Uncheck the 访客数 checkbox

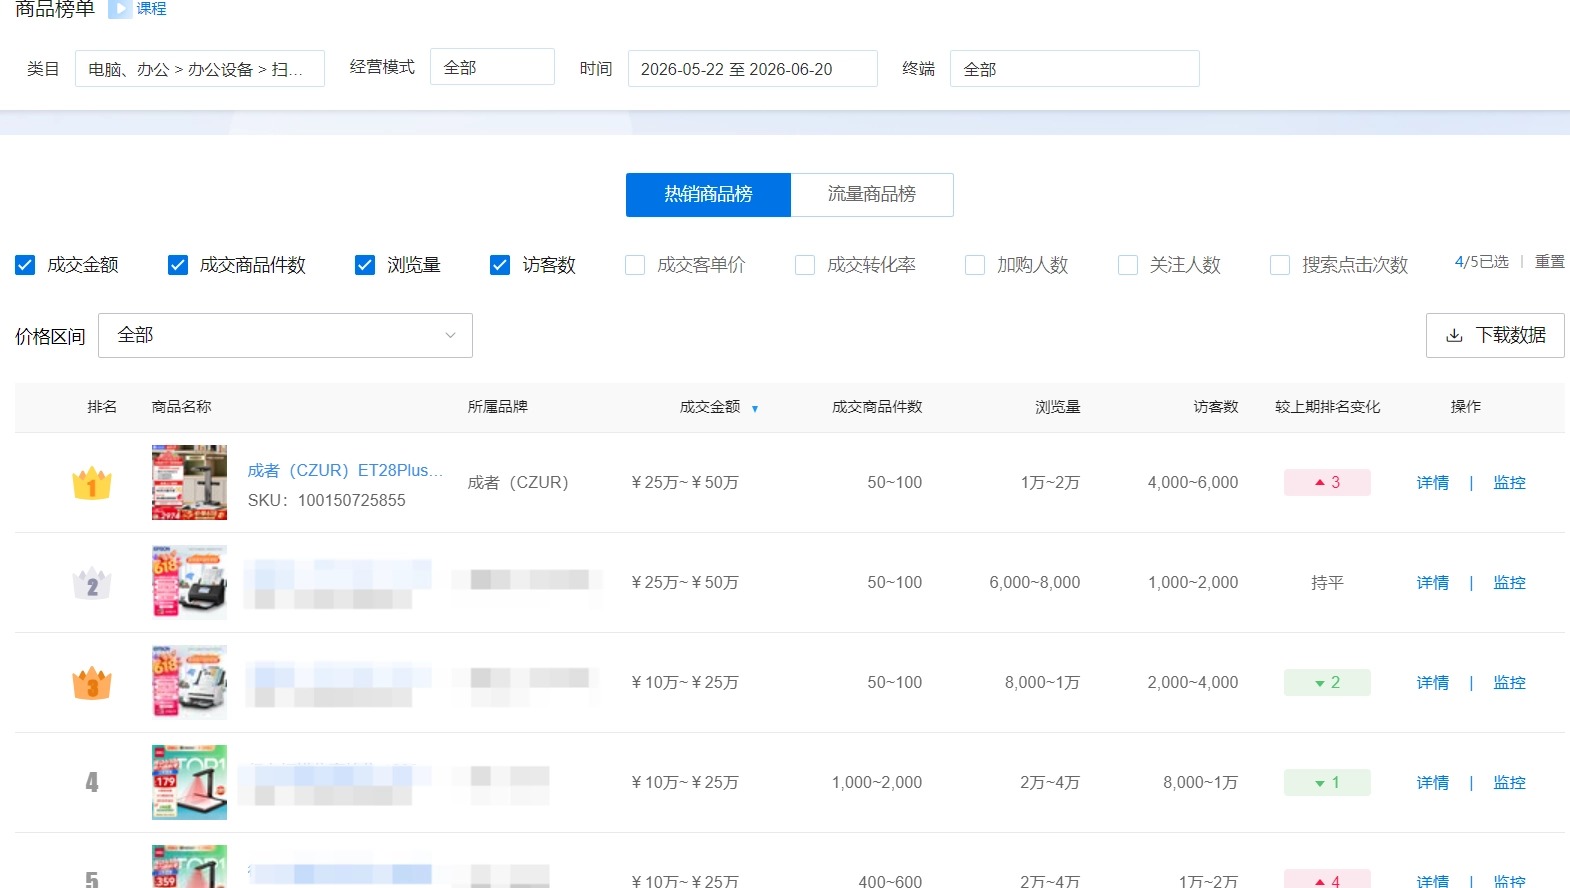500,265
